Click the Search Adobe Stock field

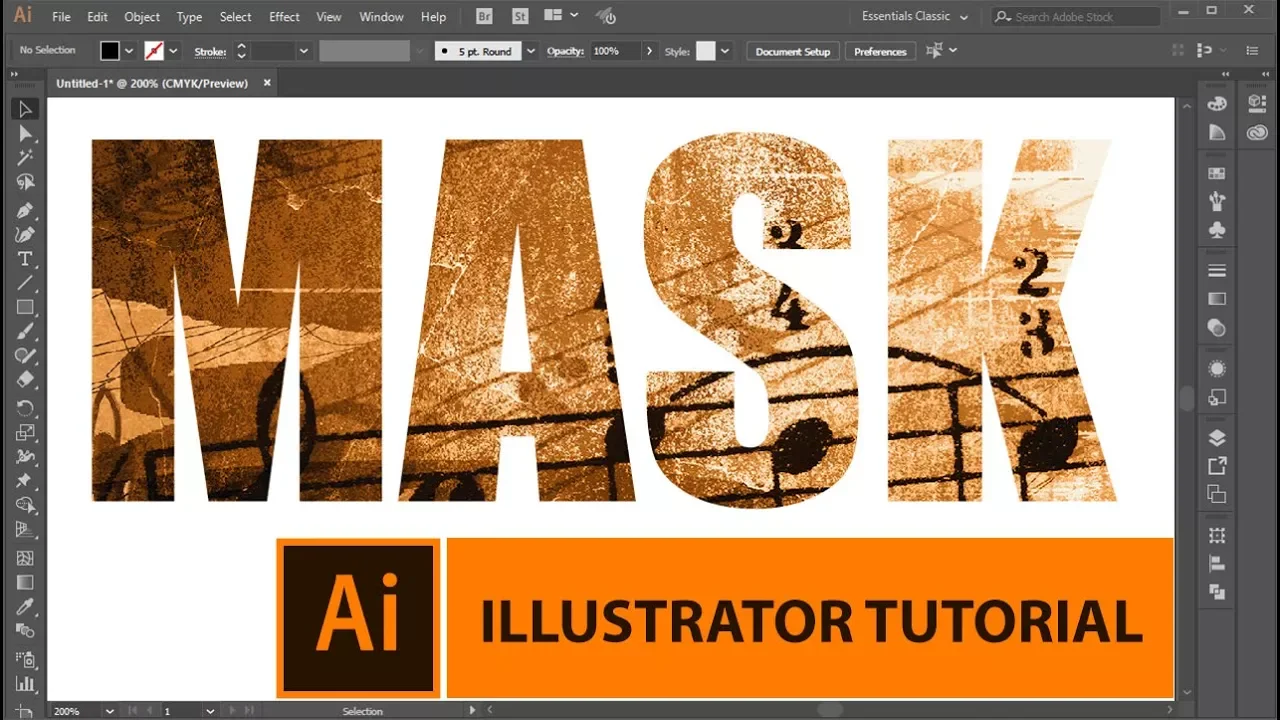[1076, 17]
